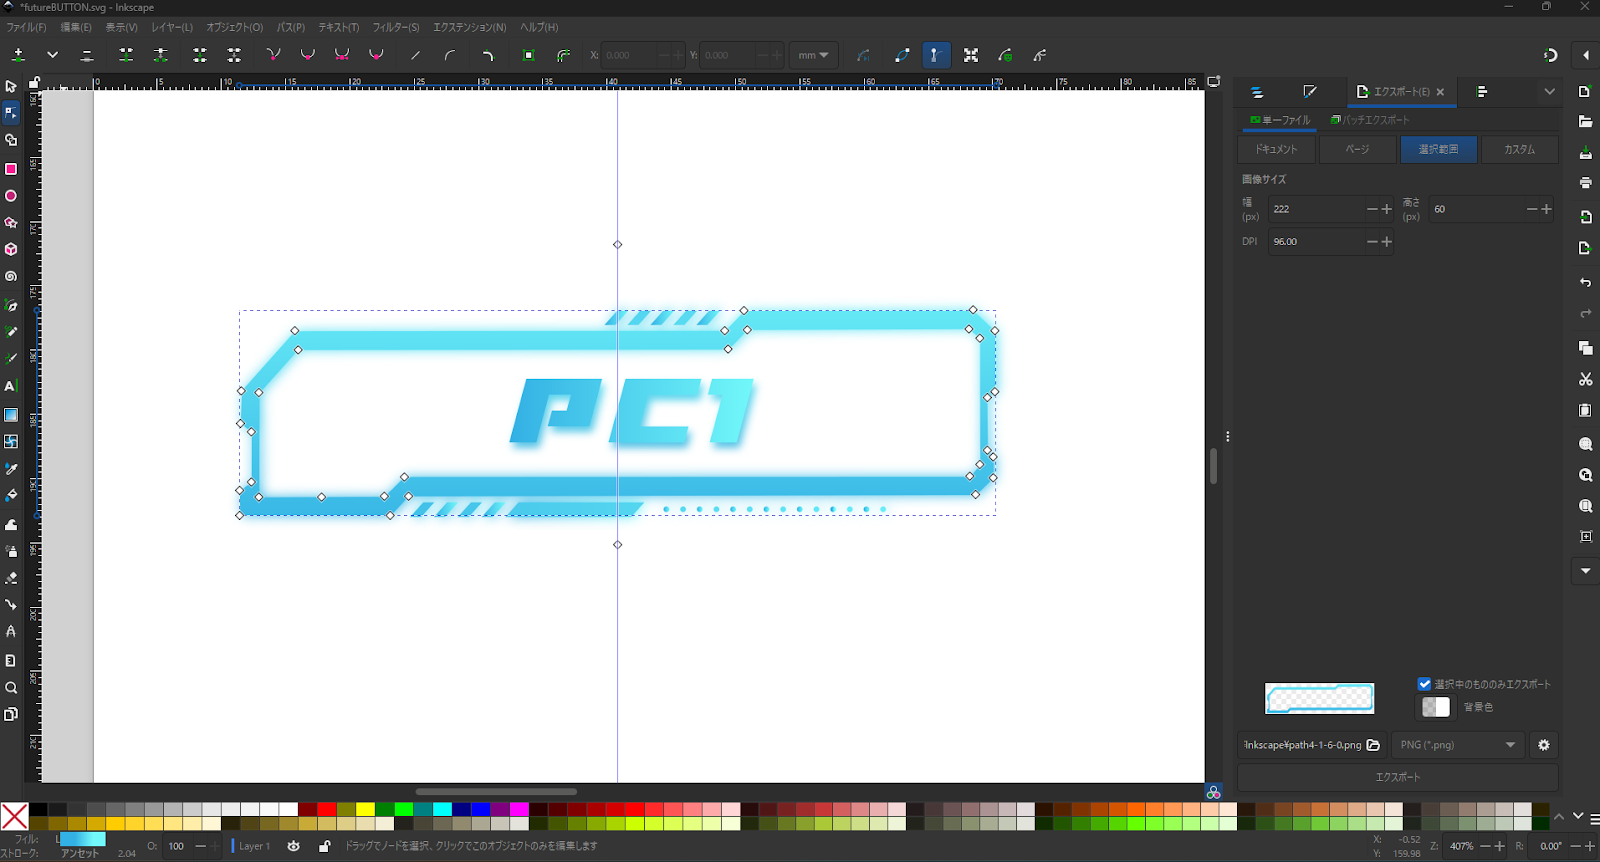Click the export background color swatch
1600x862 pixels.
(x=1436, y=707)
